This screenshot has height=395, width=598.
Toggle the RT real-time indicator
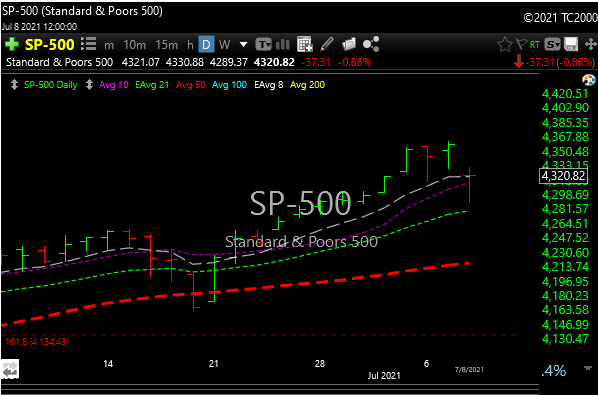click(x=535, y=45)
